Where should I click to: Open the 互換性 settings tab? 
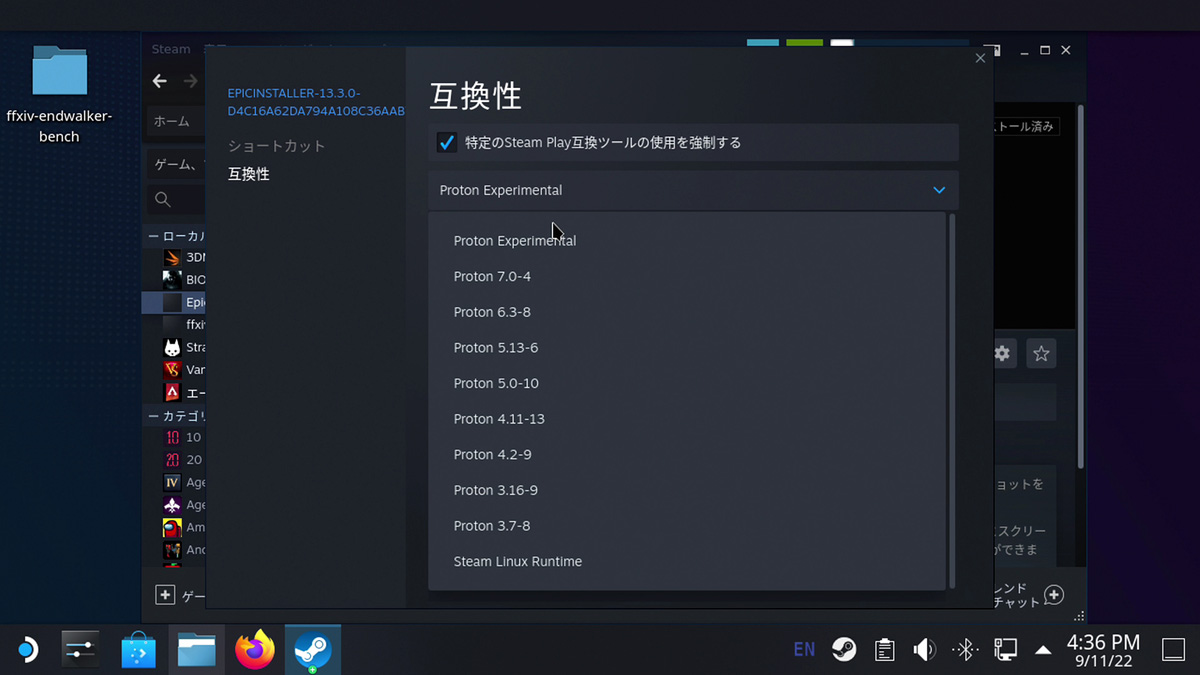pos(248,174)
